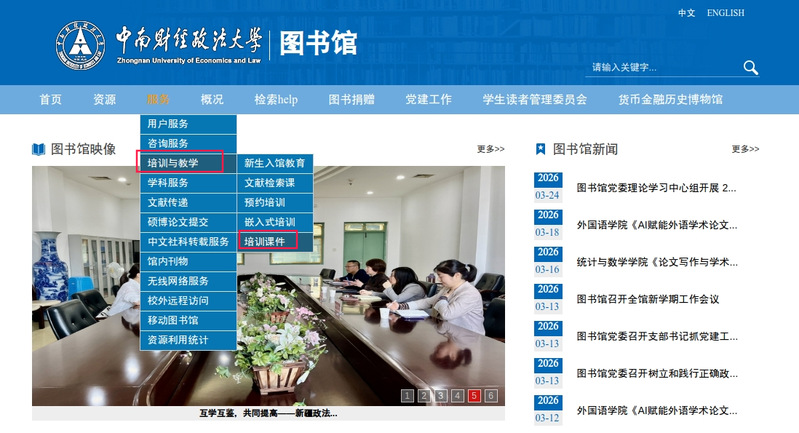The image size is (799, 433).
Task: Expand the 资源 navigation menu
Action: (x=104, y=100)
